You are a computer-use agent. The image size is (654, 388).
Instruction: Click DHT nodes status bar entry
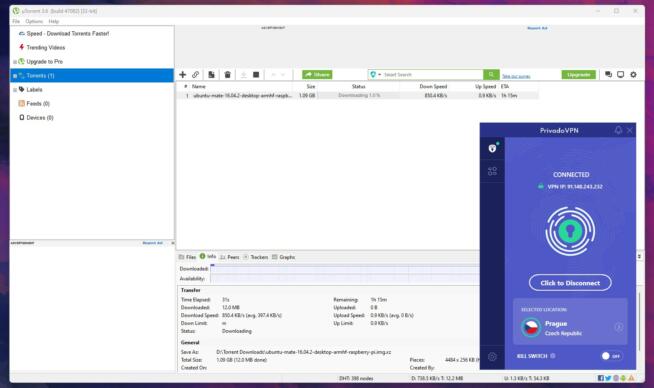point(356,378)
